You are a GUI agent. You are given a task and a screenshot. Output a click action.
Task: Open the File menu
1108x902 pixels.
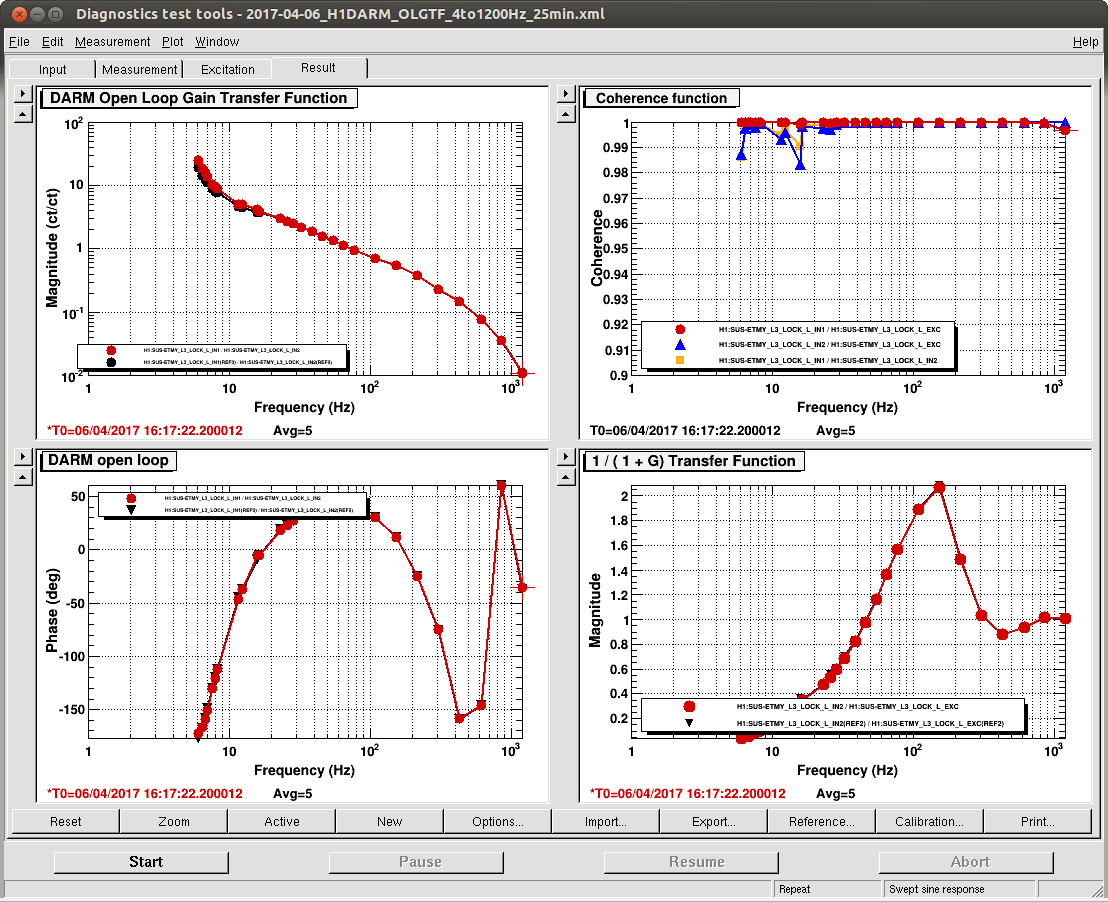[x=19, y=42]
